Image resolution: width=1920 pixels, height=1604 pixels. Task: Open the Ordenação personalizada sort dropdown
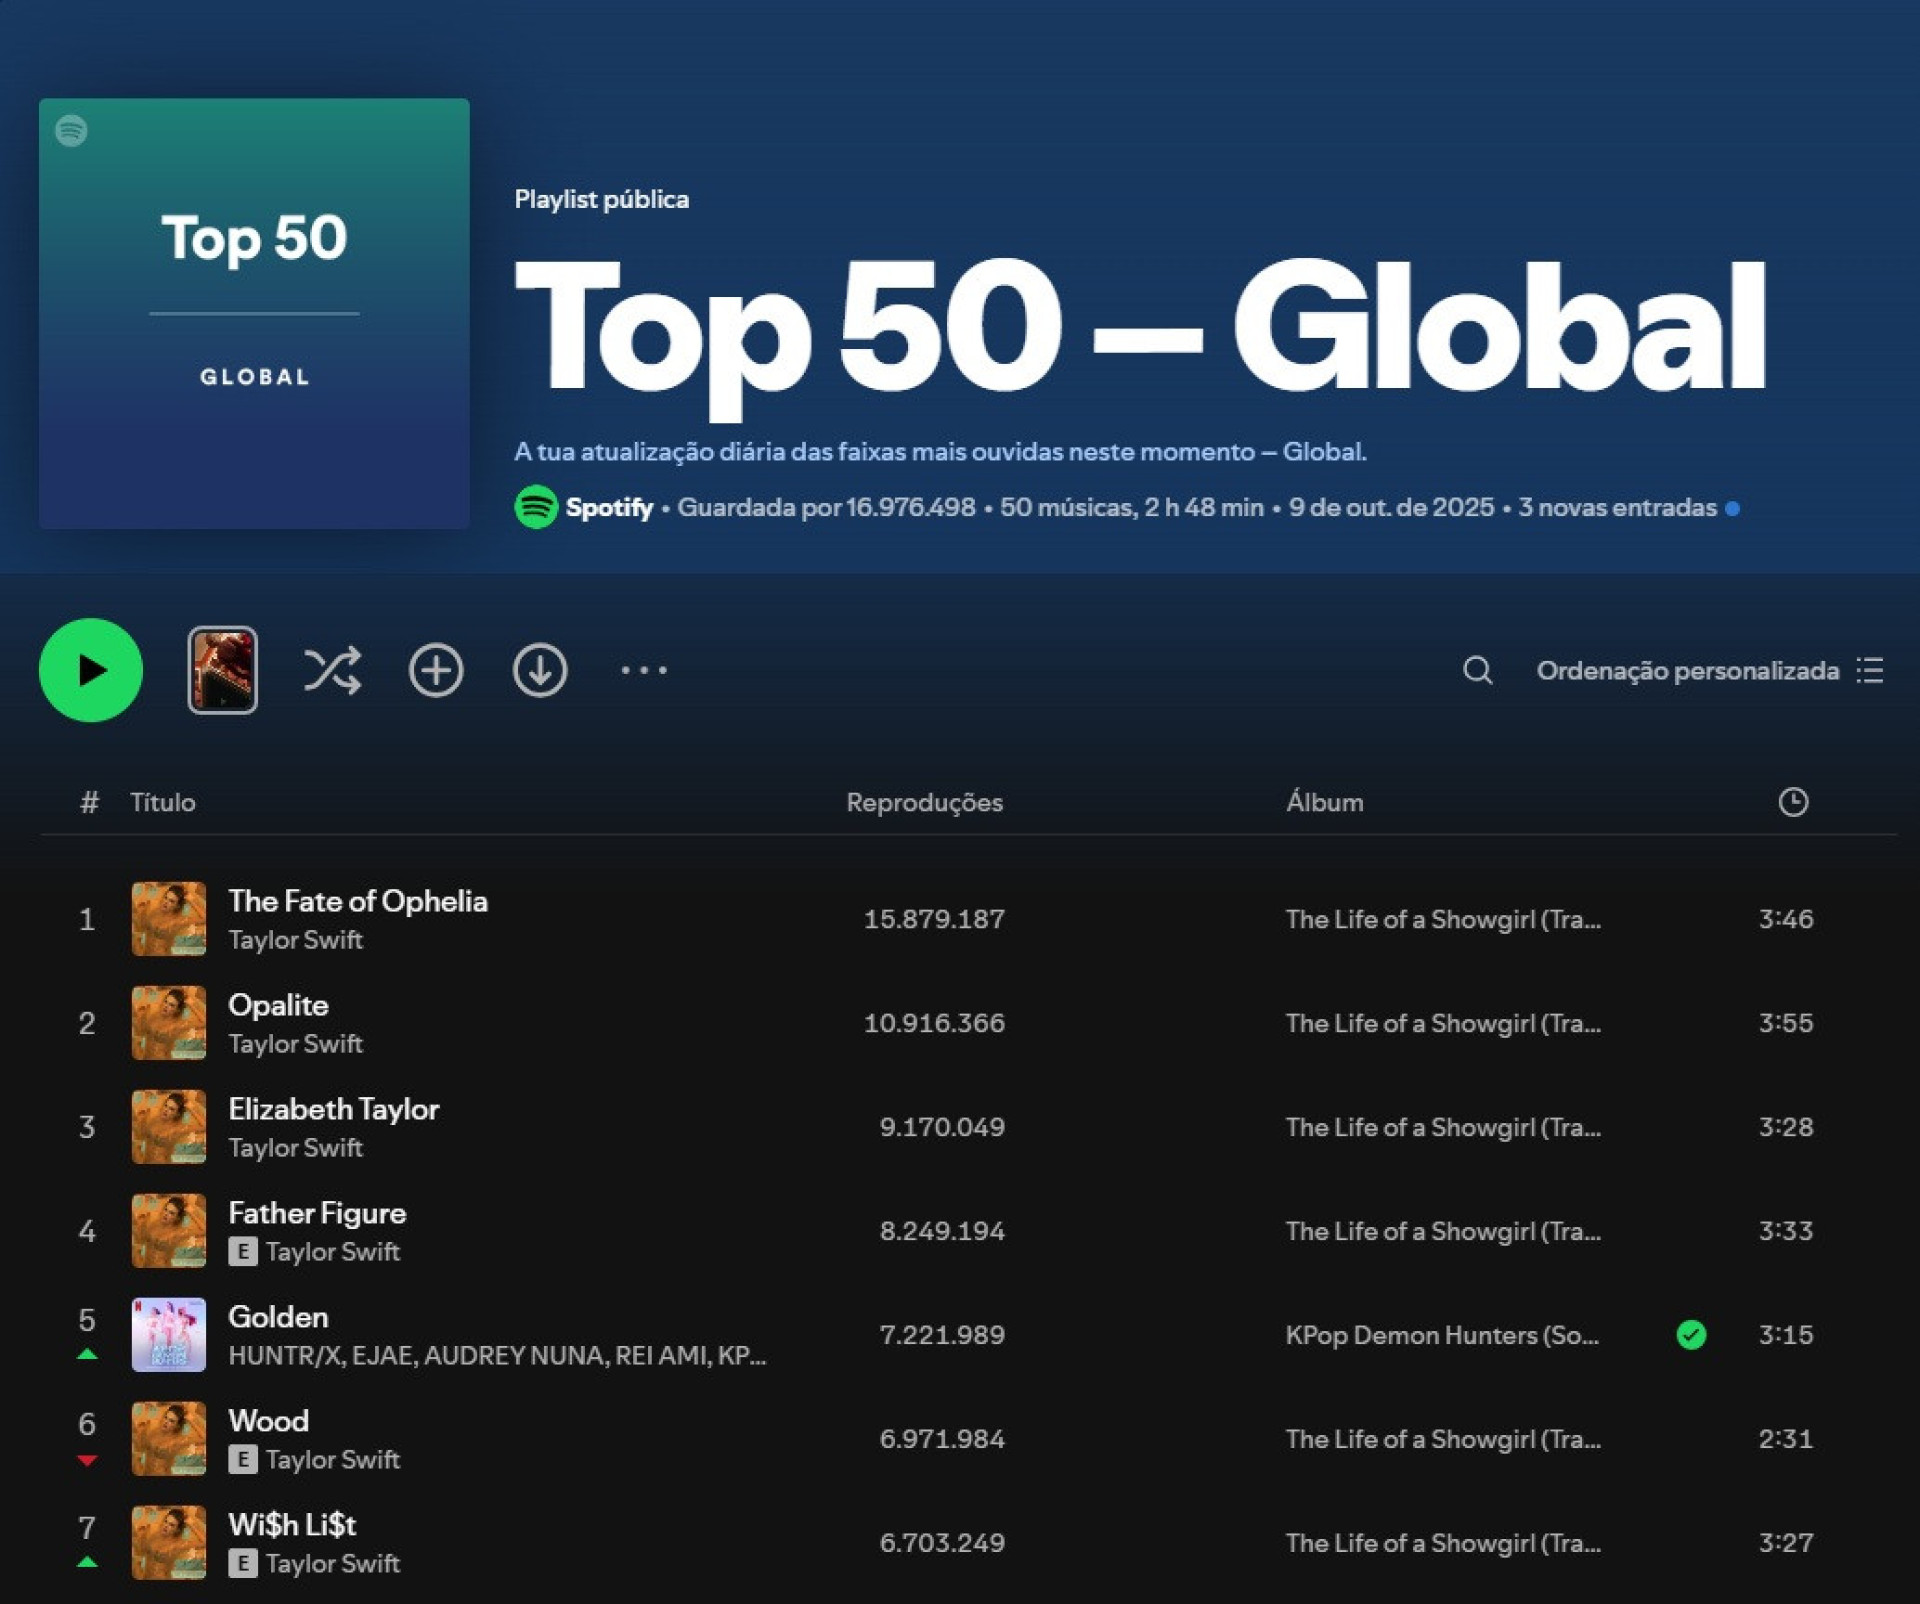[x=1687, y=670]
